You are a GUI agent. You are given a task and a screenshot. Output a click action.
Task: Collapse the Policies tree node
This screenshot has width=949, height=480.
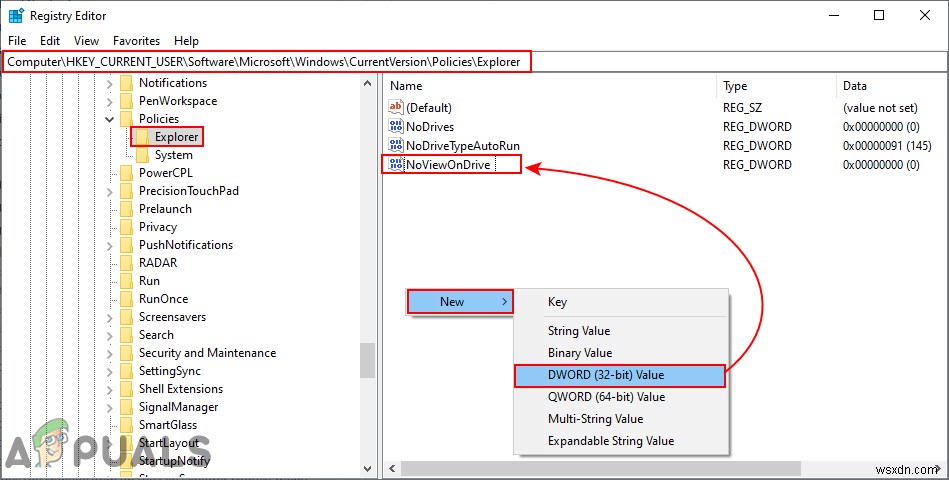110,119
